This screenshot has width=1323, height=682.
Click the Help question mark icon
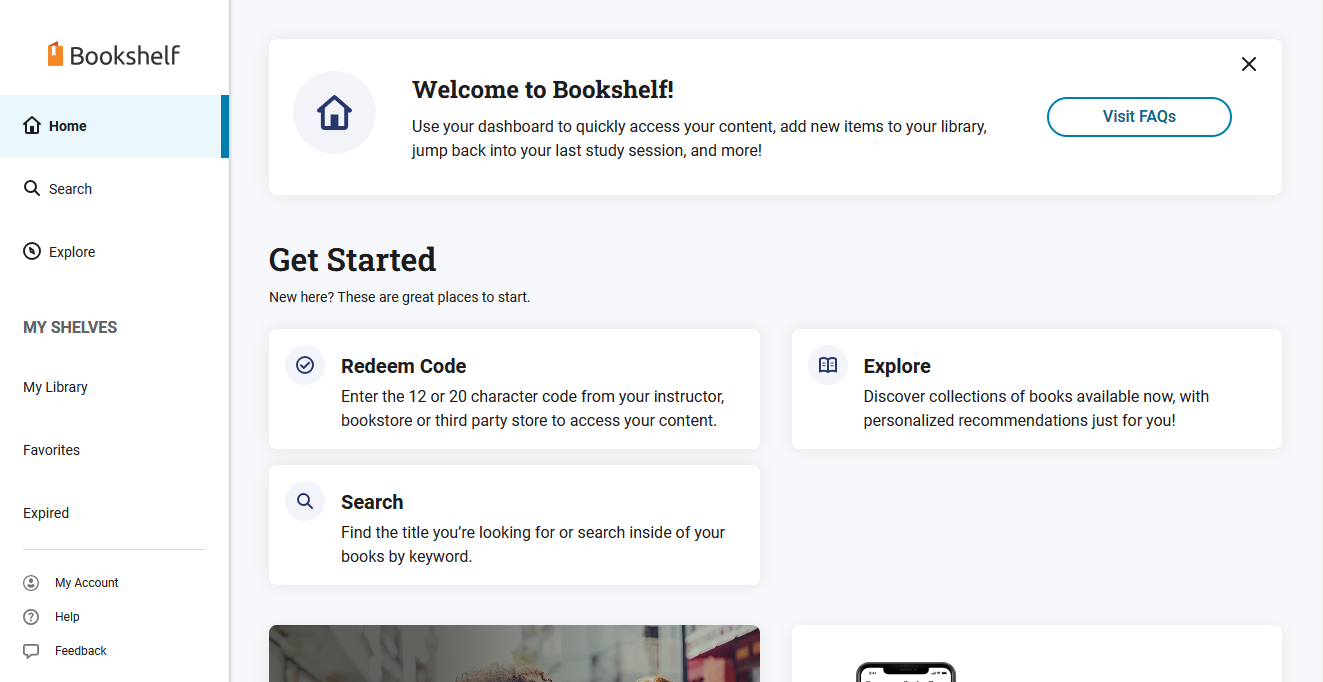31,617
